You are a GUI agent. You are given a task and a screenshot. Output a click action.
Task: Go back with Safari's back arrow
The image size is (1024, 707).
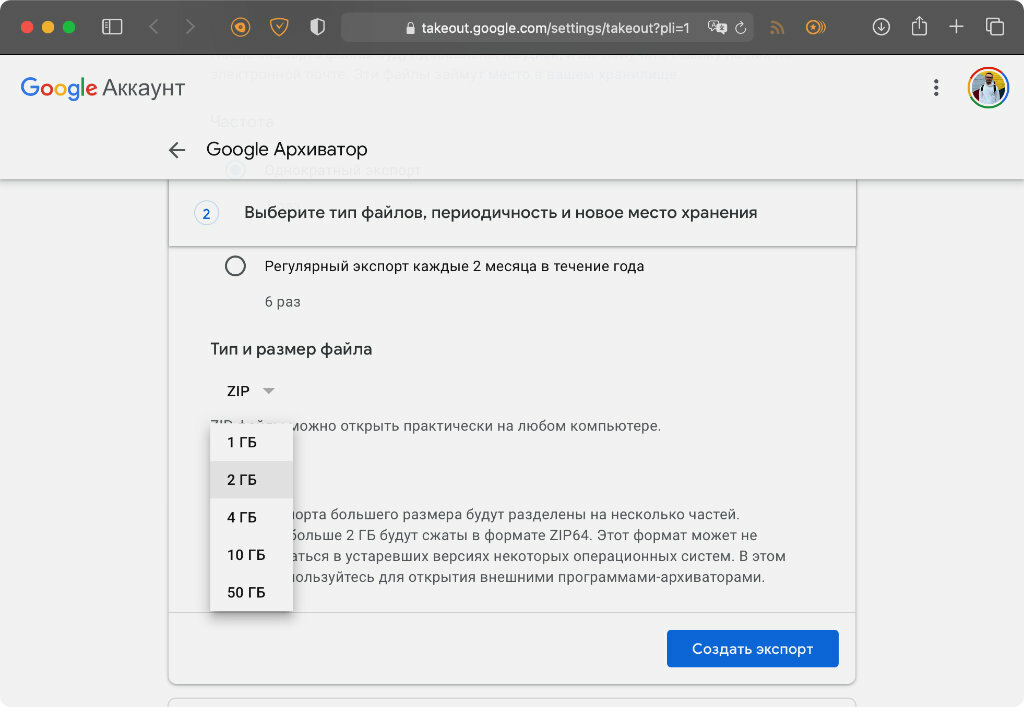click(154, 27)
